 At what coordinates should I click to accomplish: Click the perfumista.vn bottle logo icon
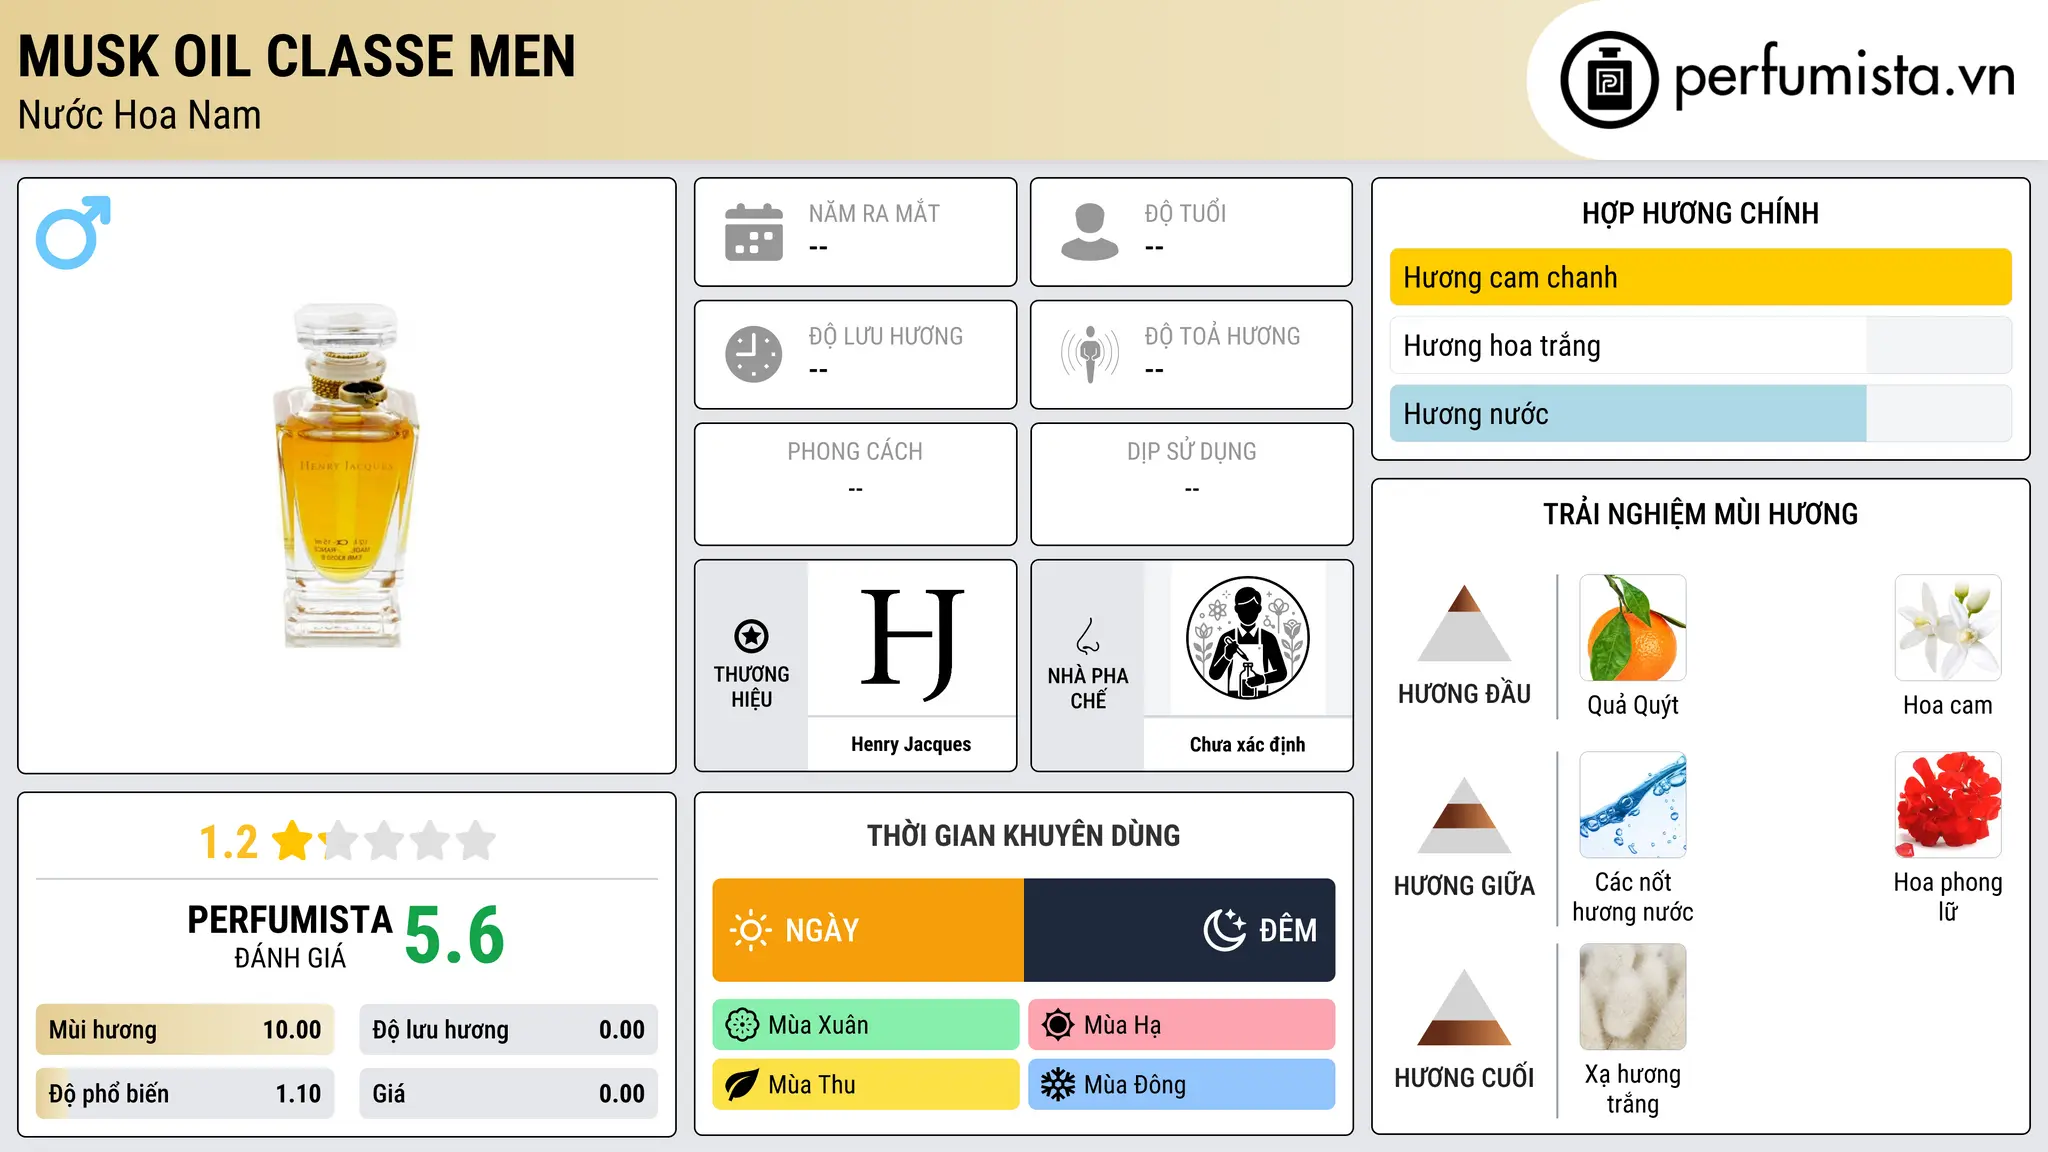point(1609,80)
